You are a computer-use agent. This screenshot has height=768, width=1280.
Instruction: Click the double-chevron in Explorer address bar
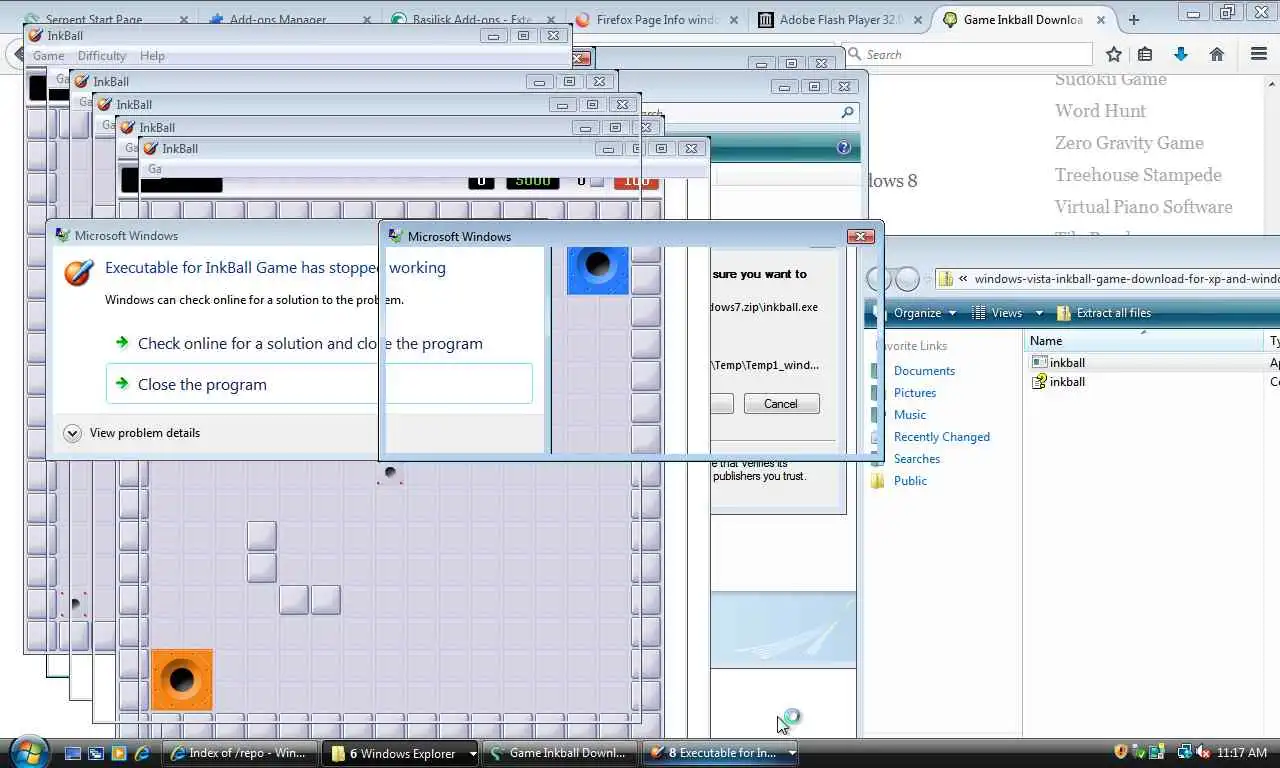click(963, 279)
